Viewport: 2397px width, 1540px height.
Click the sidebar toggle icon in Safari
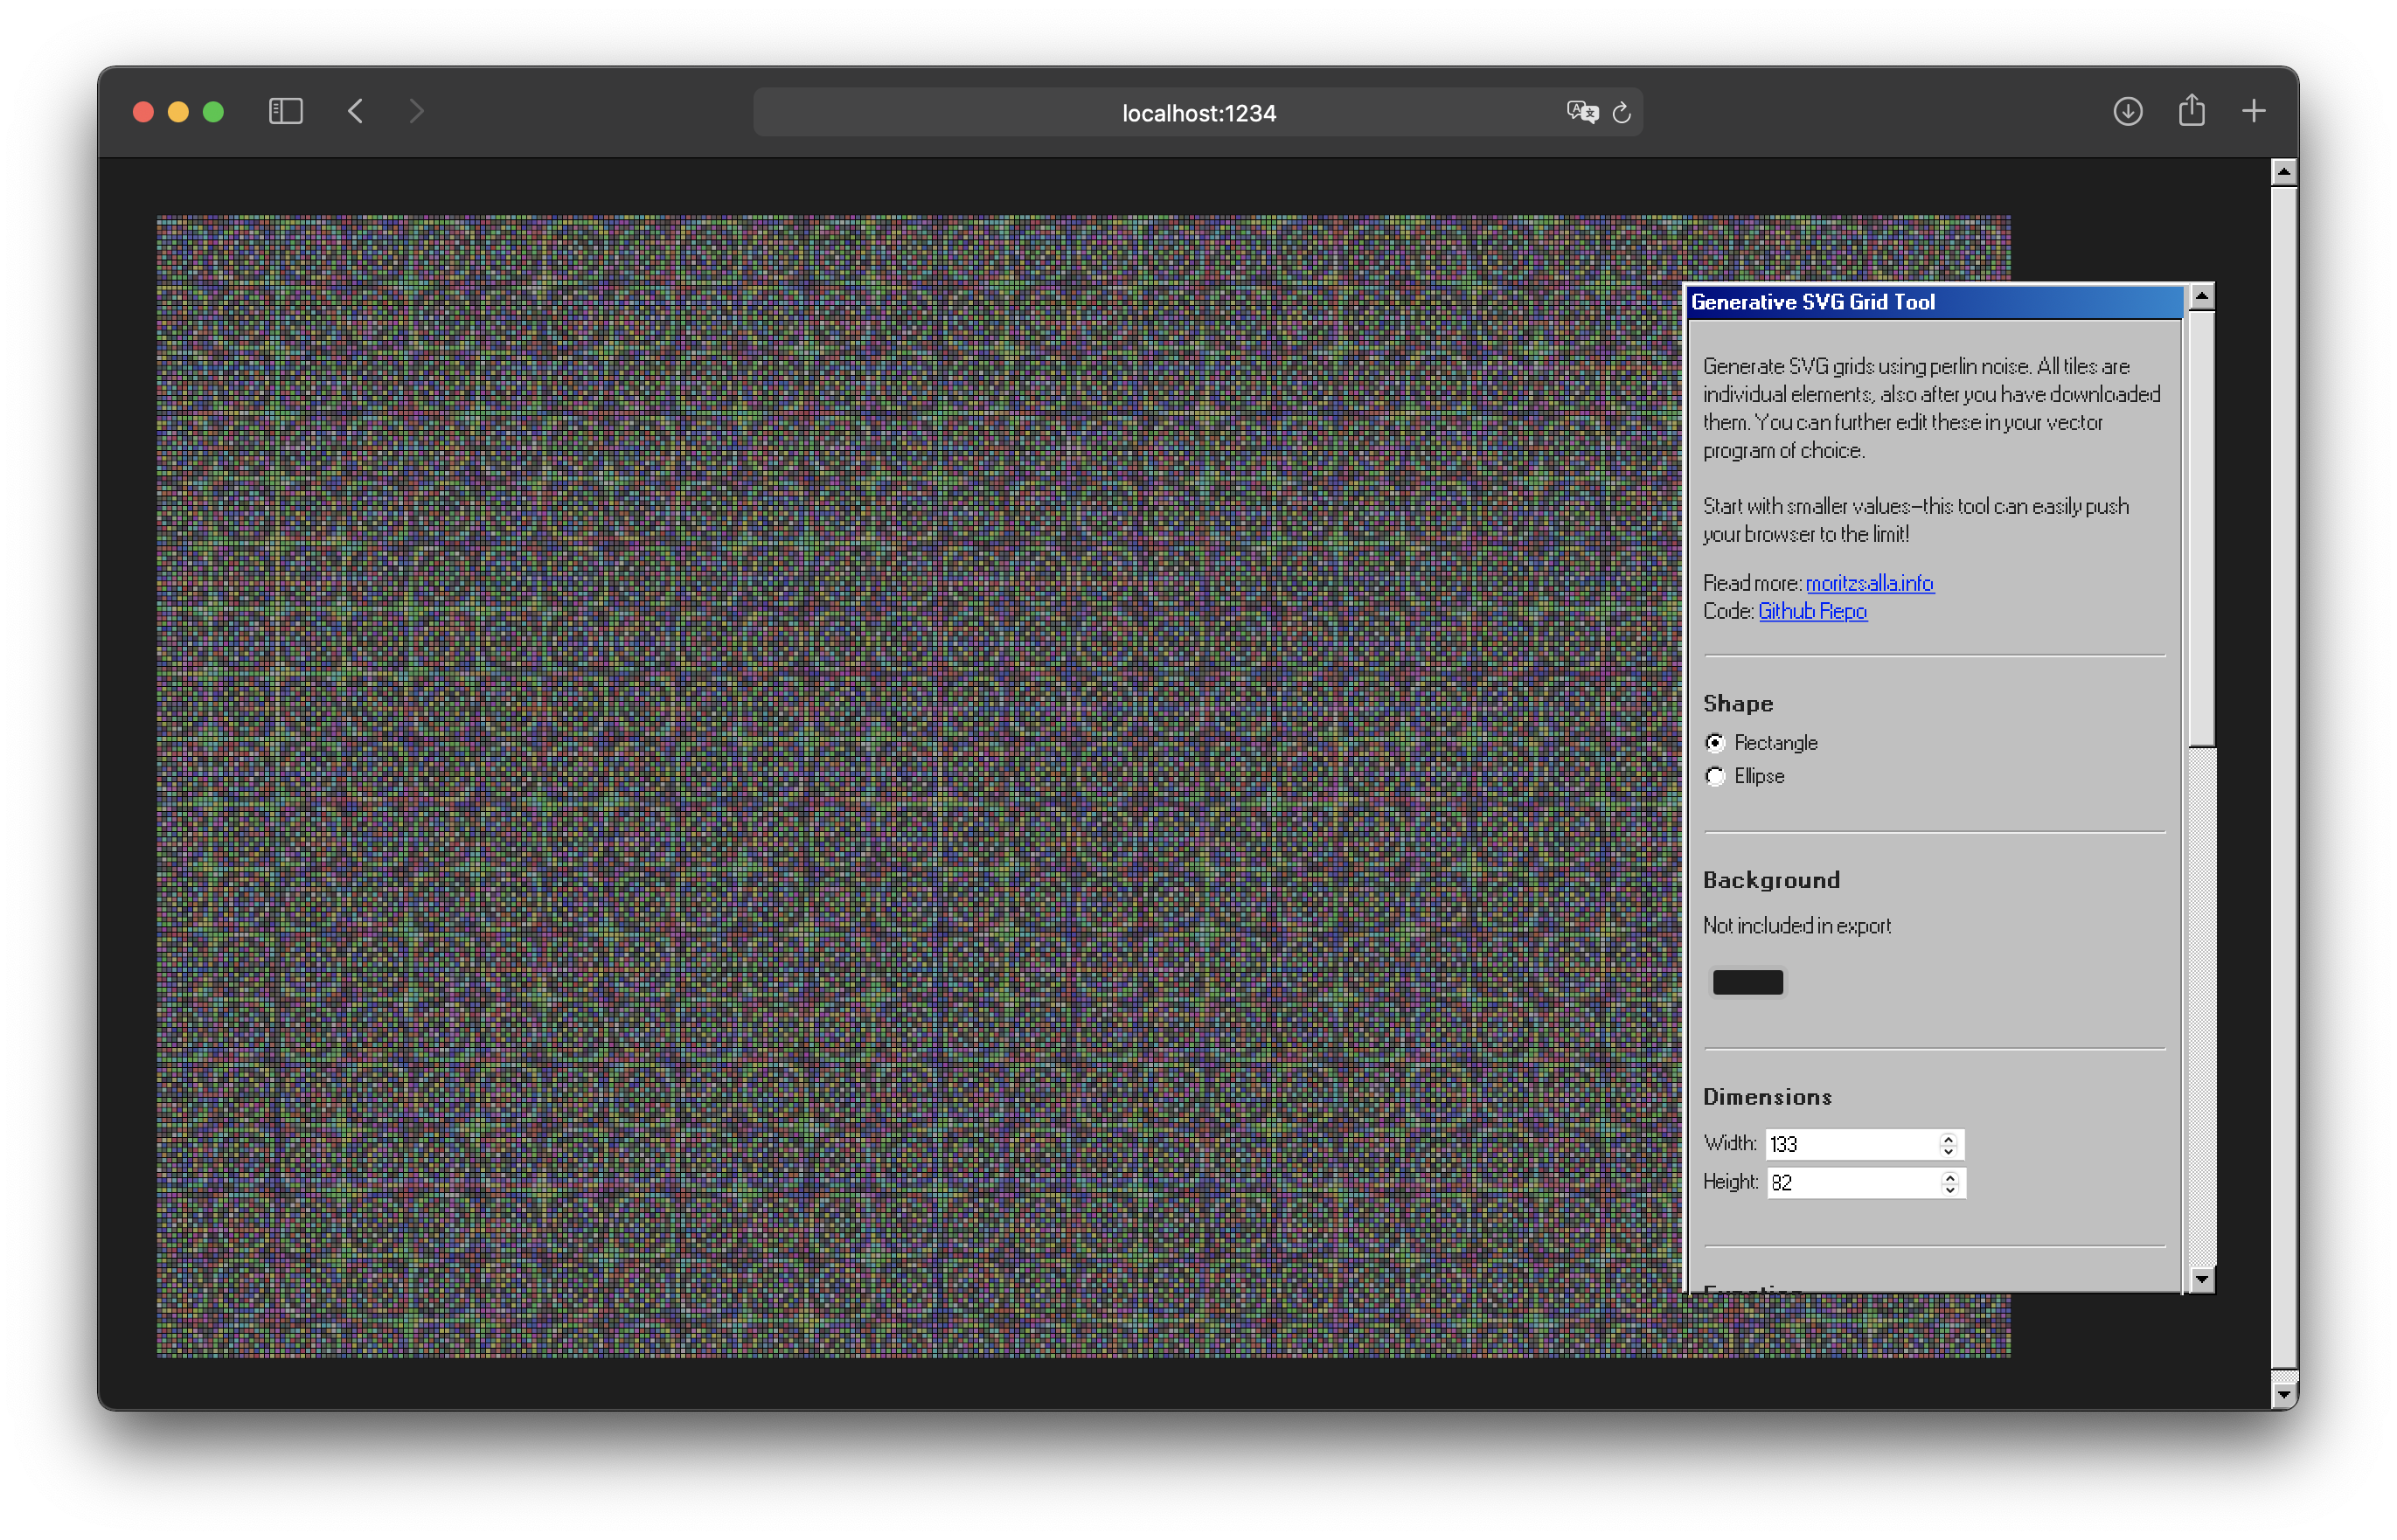(285, 111)
